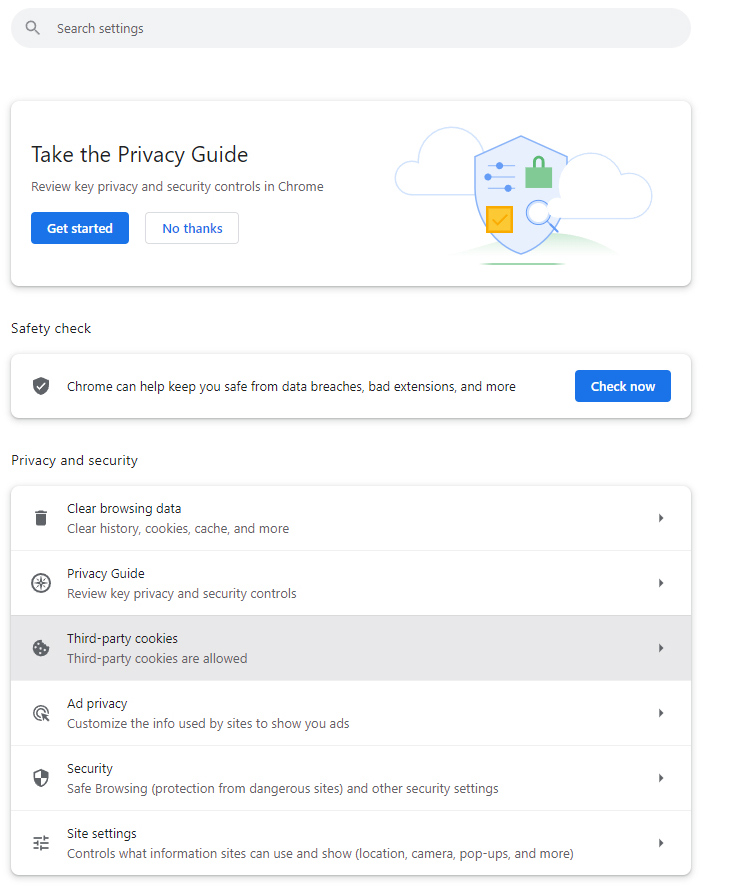Dismiss the guide with No thanks
The image size is (736, 893).
(x=192, y=228)
